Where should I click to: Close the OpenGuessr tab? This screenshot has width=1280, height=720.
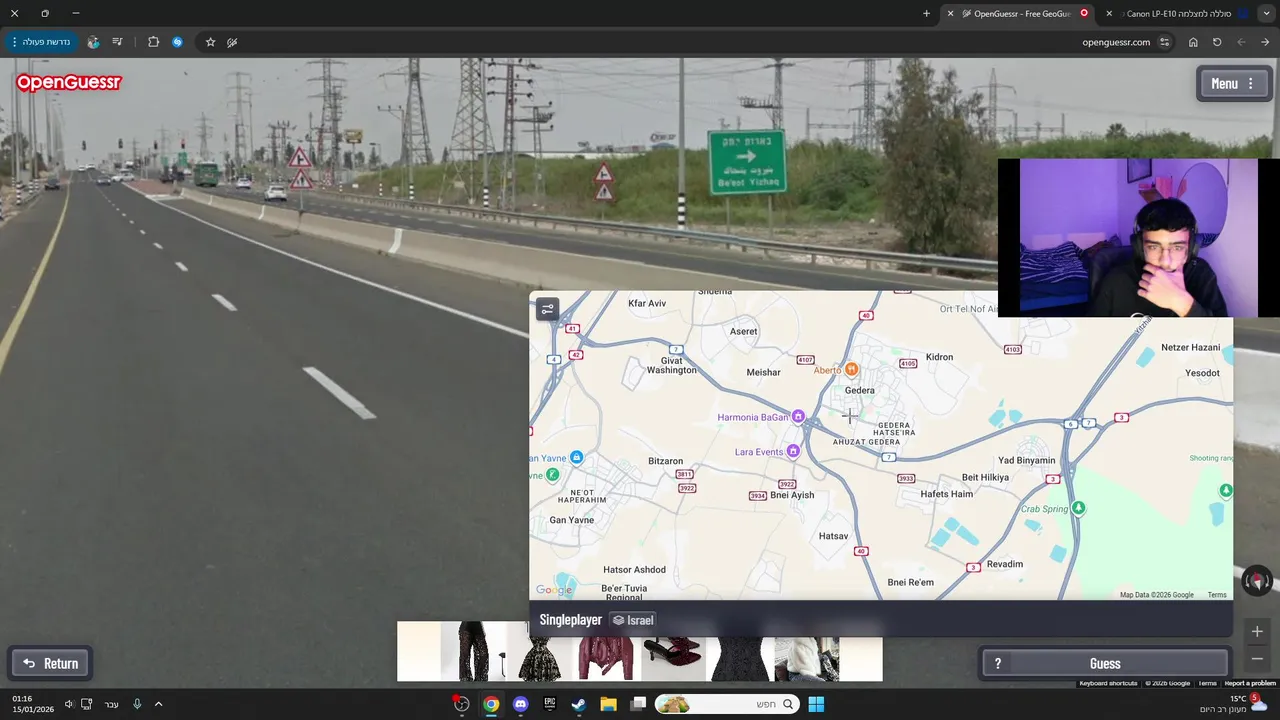pos(950,13)
